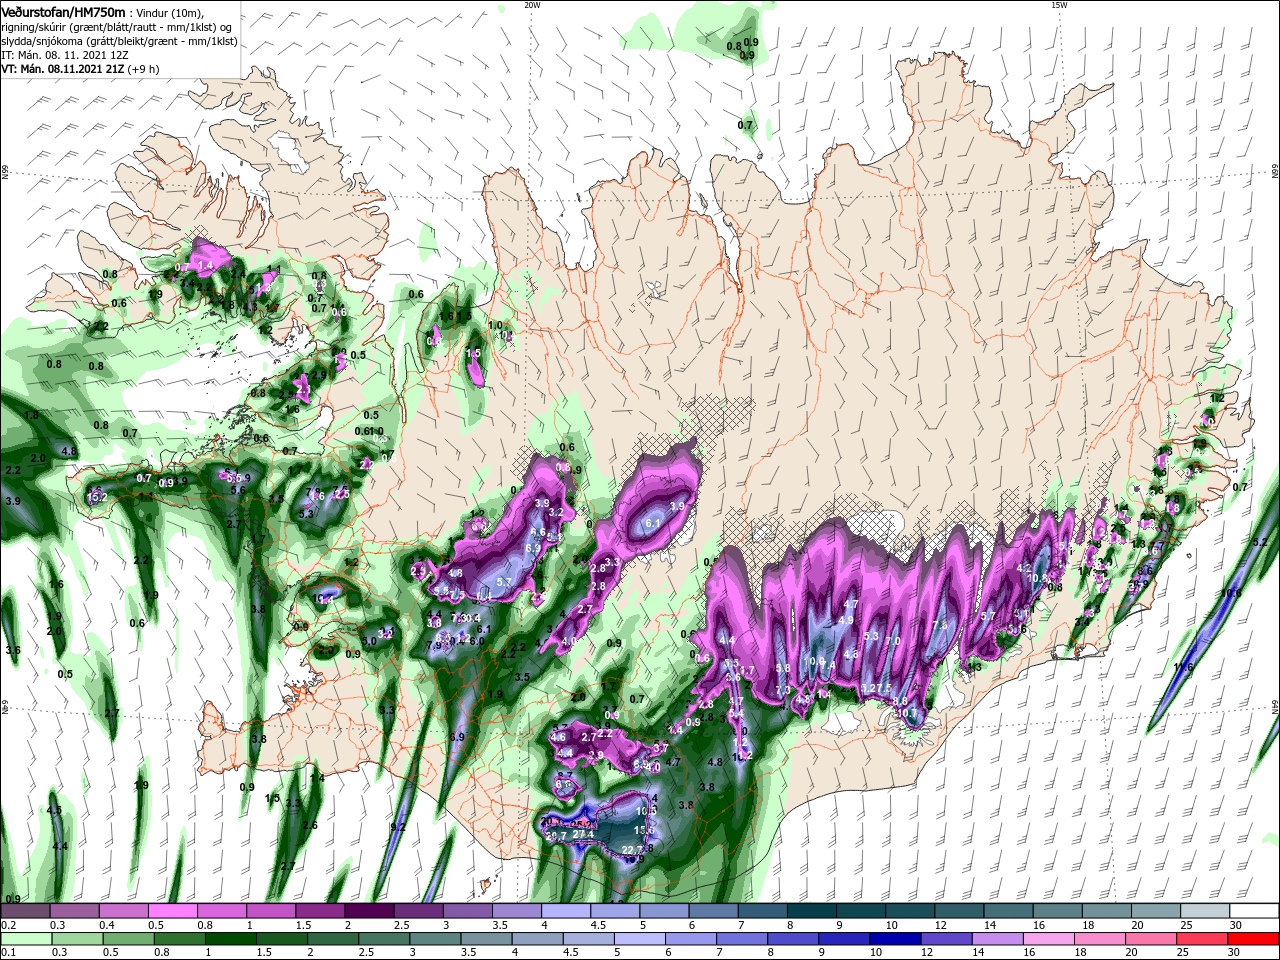The height and width of the screenshot is (960, 1280).
Task: Click the 10.7 precipitation value on the map
Action: pos(906,713)
